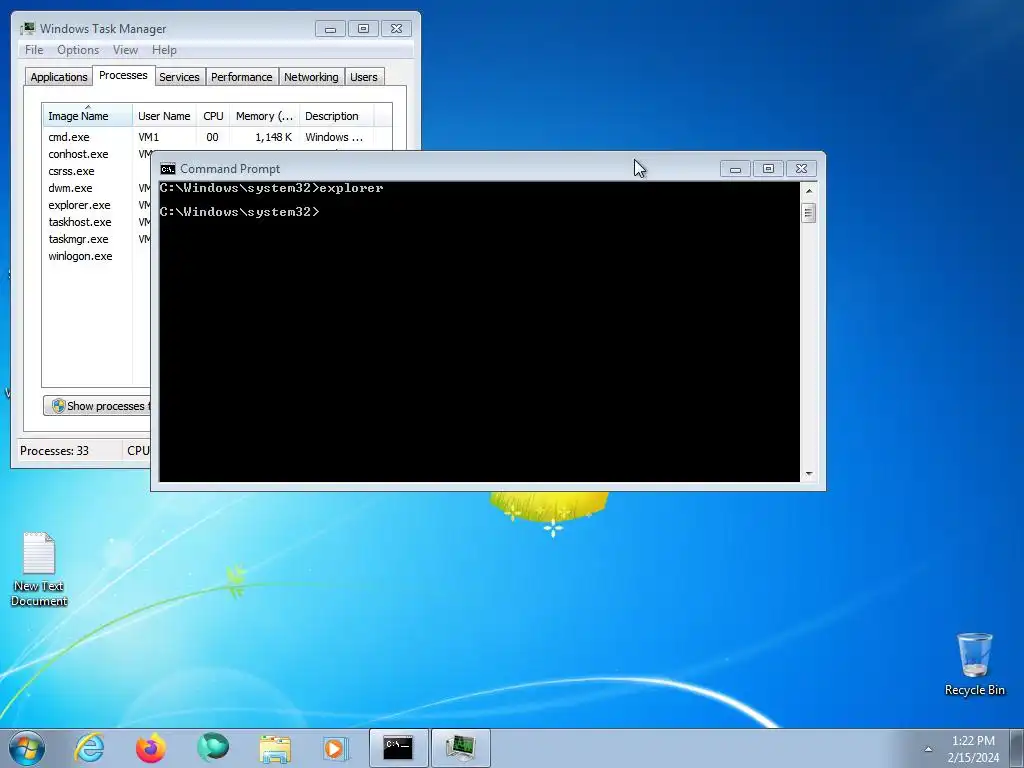Select the dwm.exe process row
Screen dimensions: 1024x768
(x=97, y=188)
